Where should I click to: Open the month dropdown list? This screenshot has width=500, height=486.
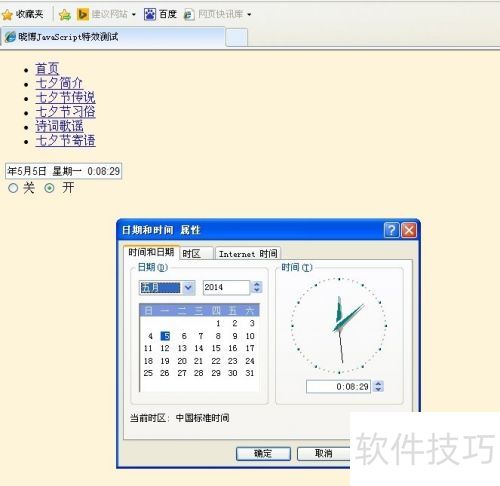coord(188,287)
